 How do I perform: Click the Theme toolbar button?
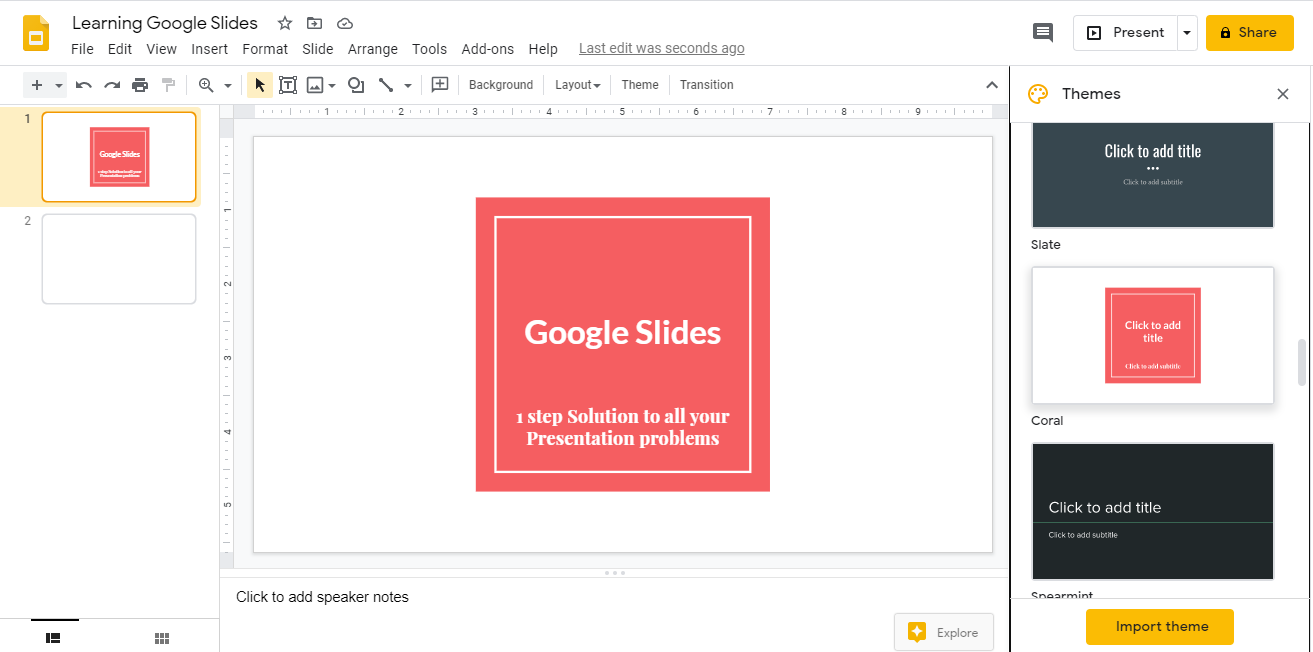tap(640, 85)
